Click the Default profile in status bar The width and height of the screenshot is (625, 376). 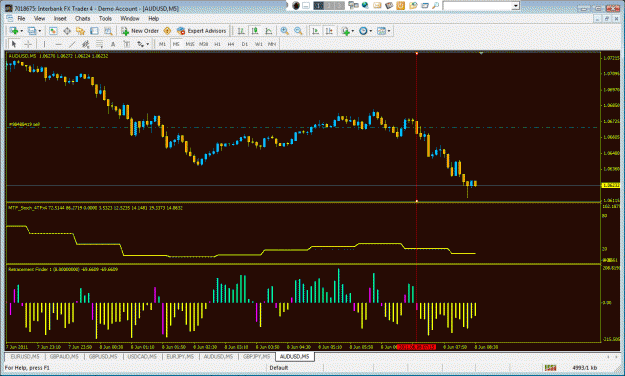click(279, 368)
